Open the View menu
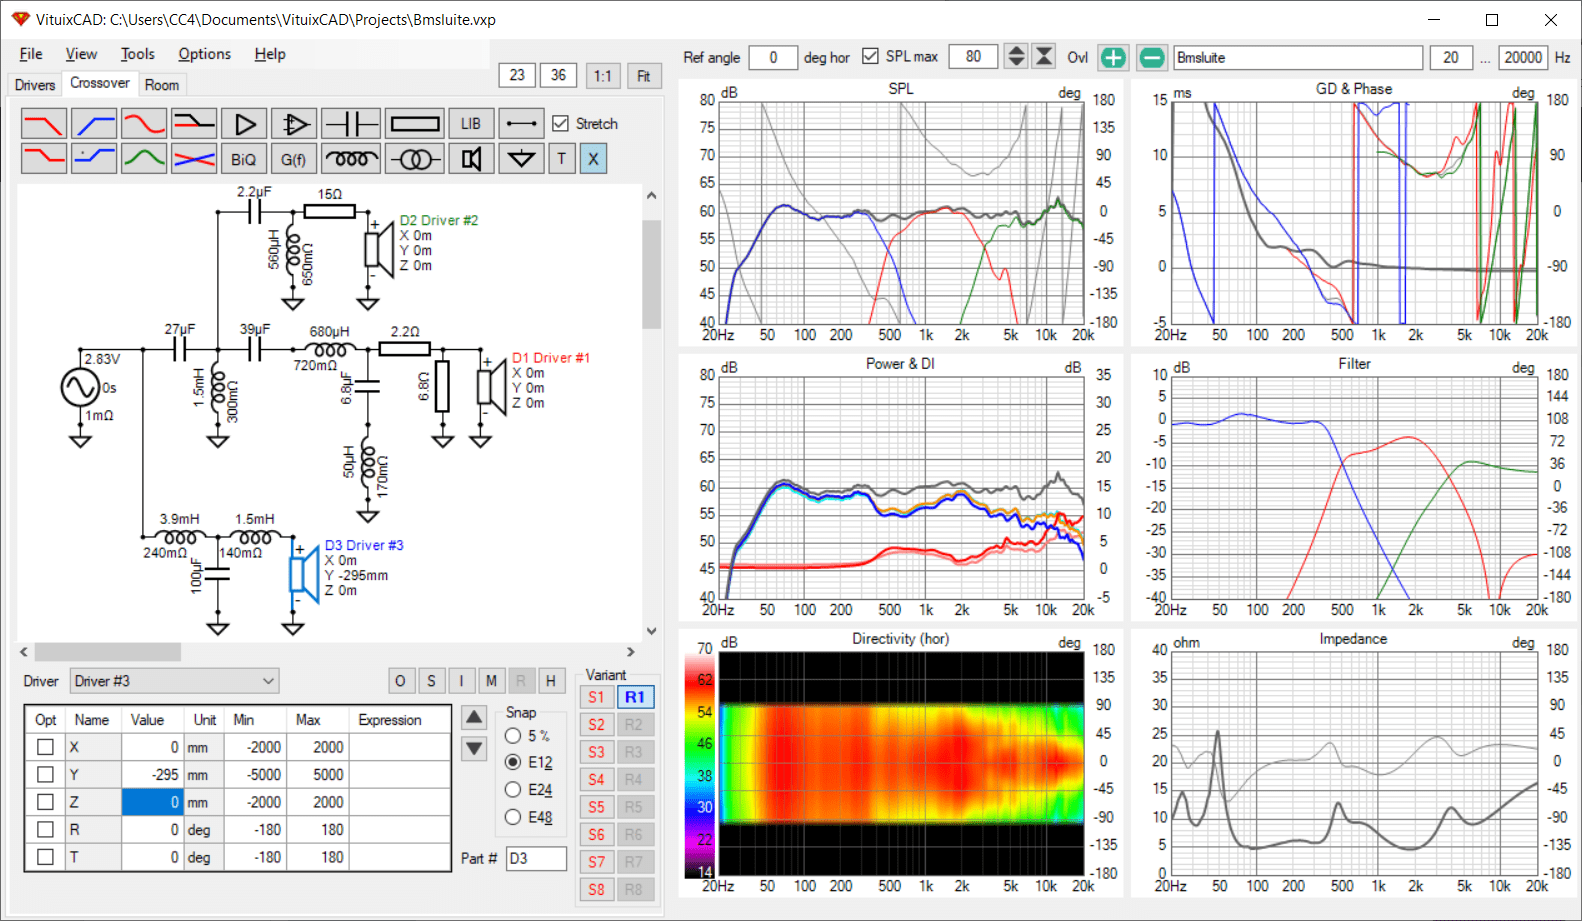 [81, 54]
